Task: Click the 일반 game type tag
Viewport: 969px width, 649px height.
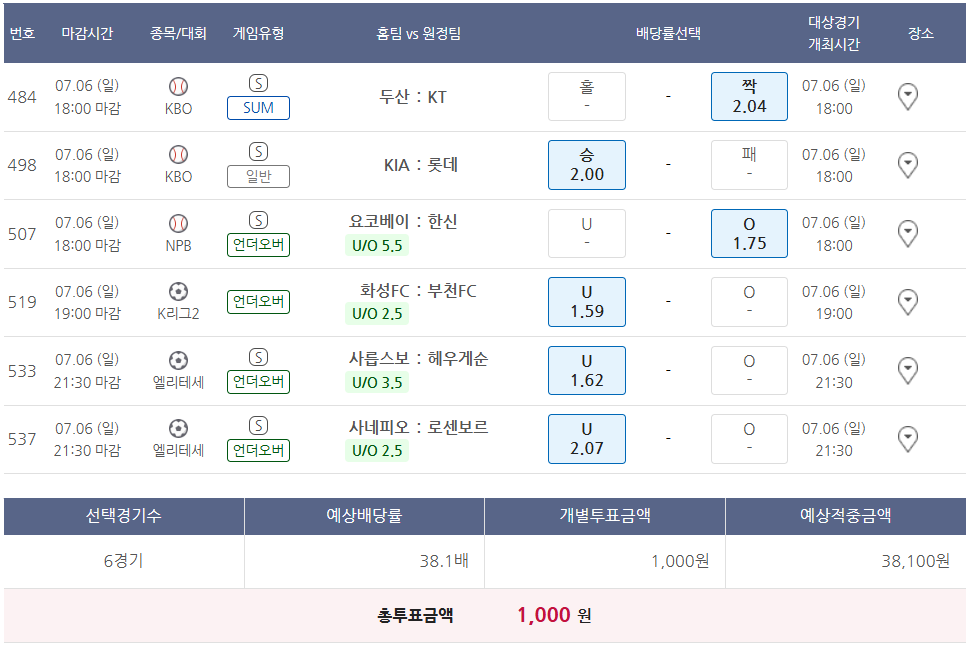Action: pos(258,177)
